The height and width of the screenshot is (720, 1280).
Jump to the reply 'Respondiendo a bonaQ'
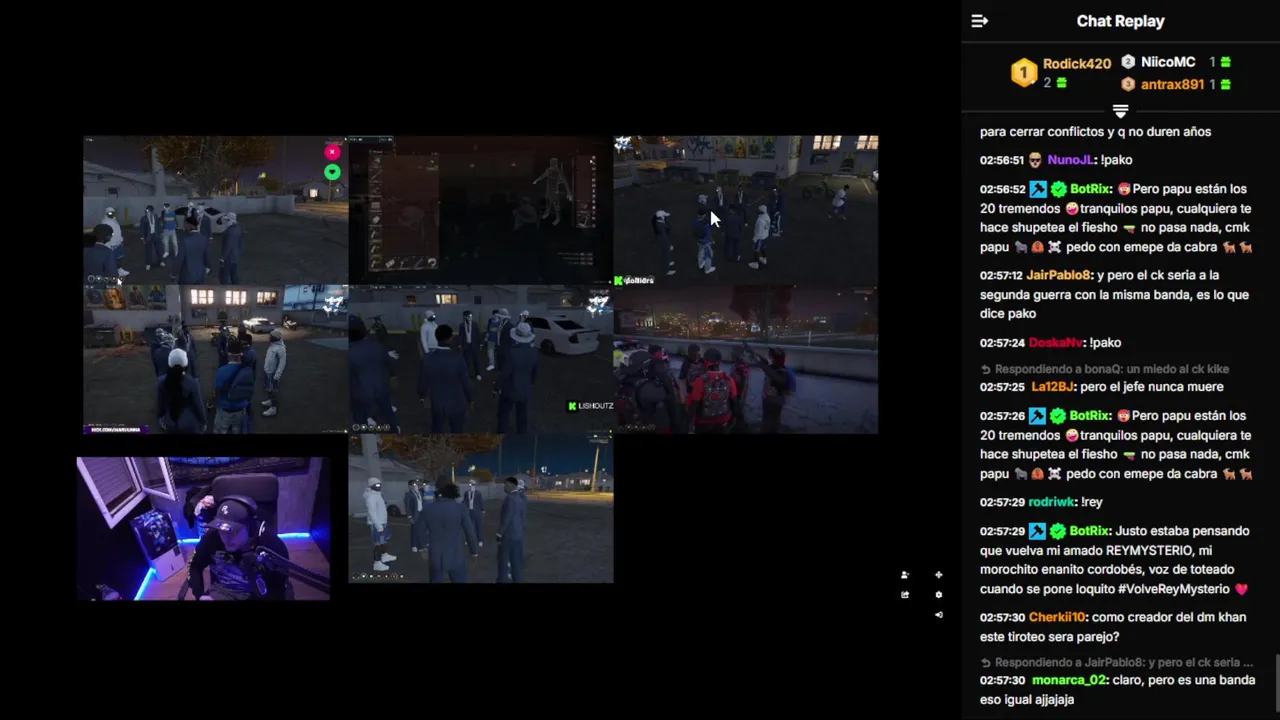[1110, 370]
